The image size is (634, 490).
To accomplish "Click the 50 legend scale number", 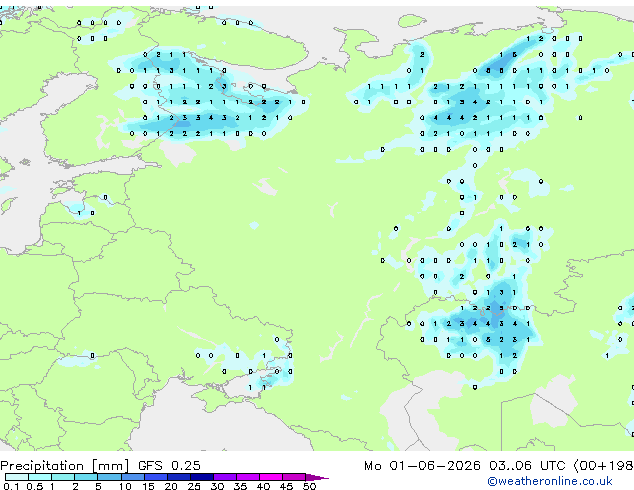I will pos(309,486).
